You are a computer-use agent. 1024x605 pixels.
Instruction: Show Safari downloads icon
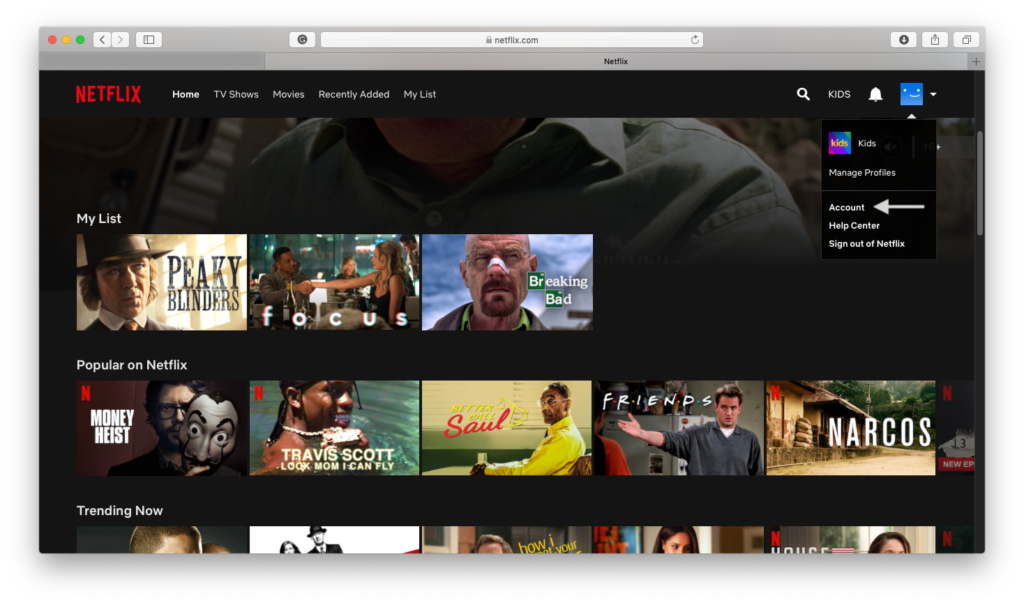pyautogui.click(x=904, y=40)
